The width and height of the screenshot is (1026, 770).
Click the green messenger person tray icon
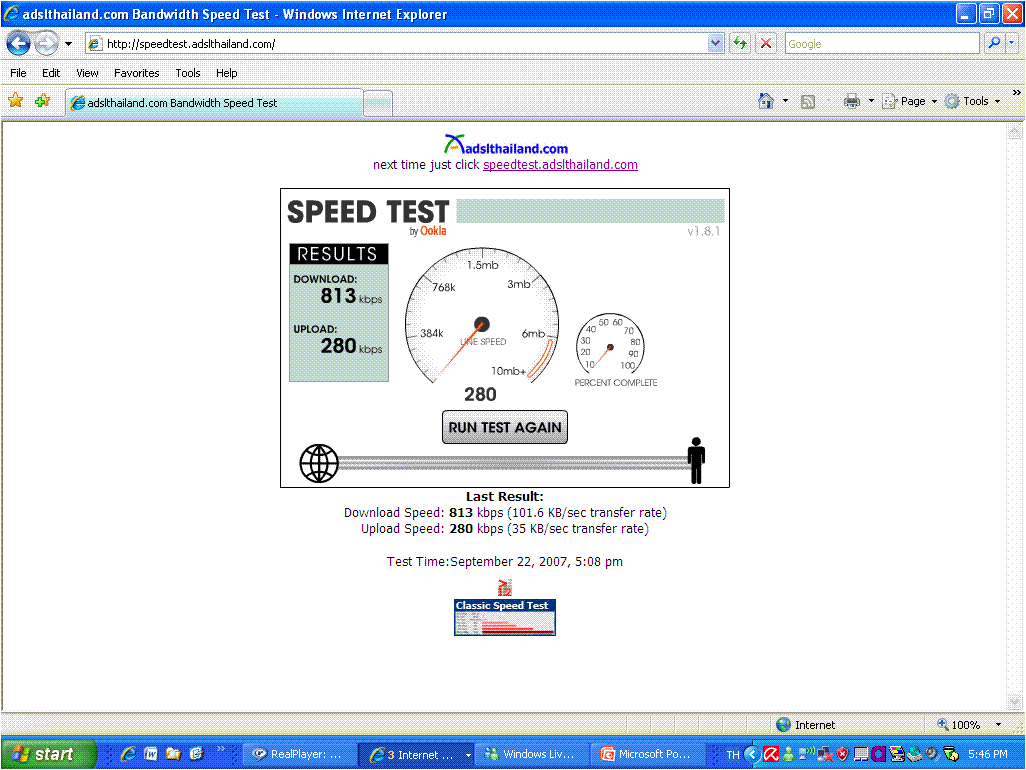[x=788, y=754]
